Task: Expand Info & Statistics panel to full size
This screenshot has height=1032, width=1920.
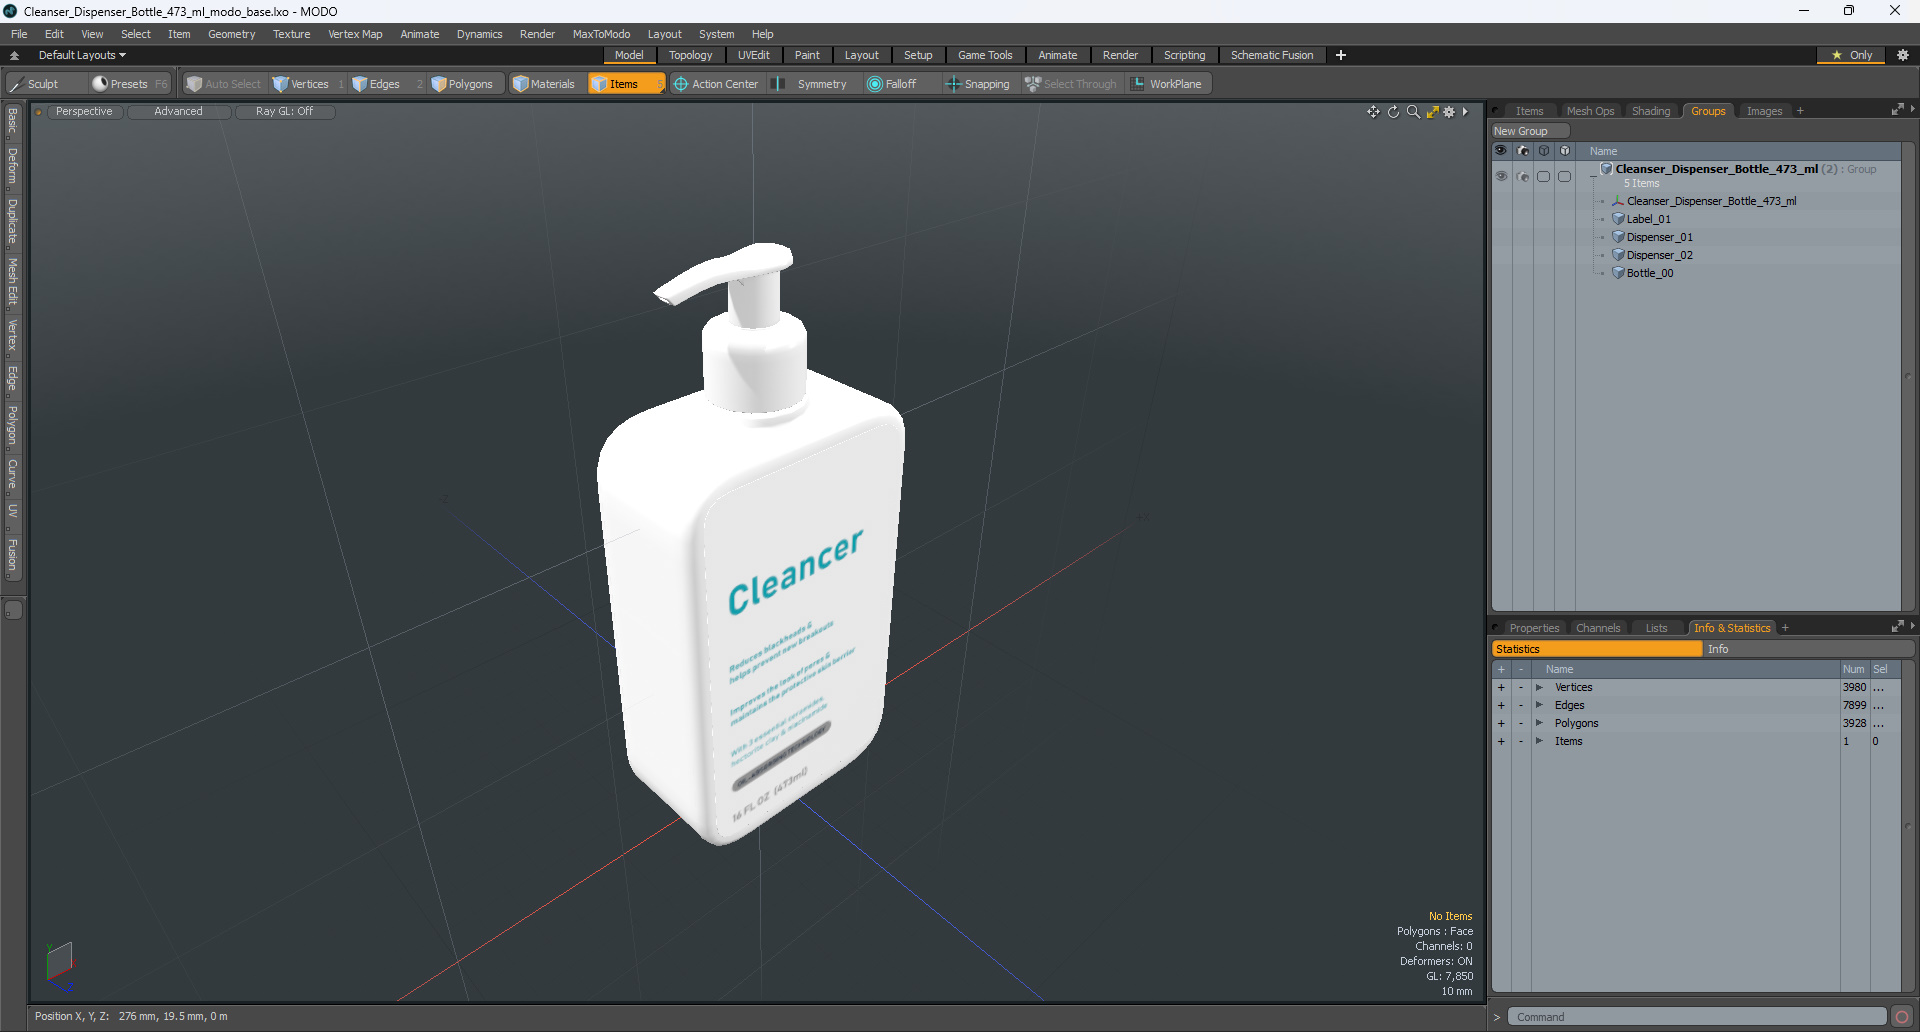Action: [1897, 627]
